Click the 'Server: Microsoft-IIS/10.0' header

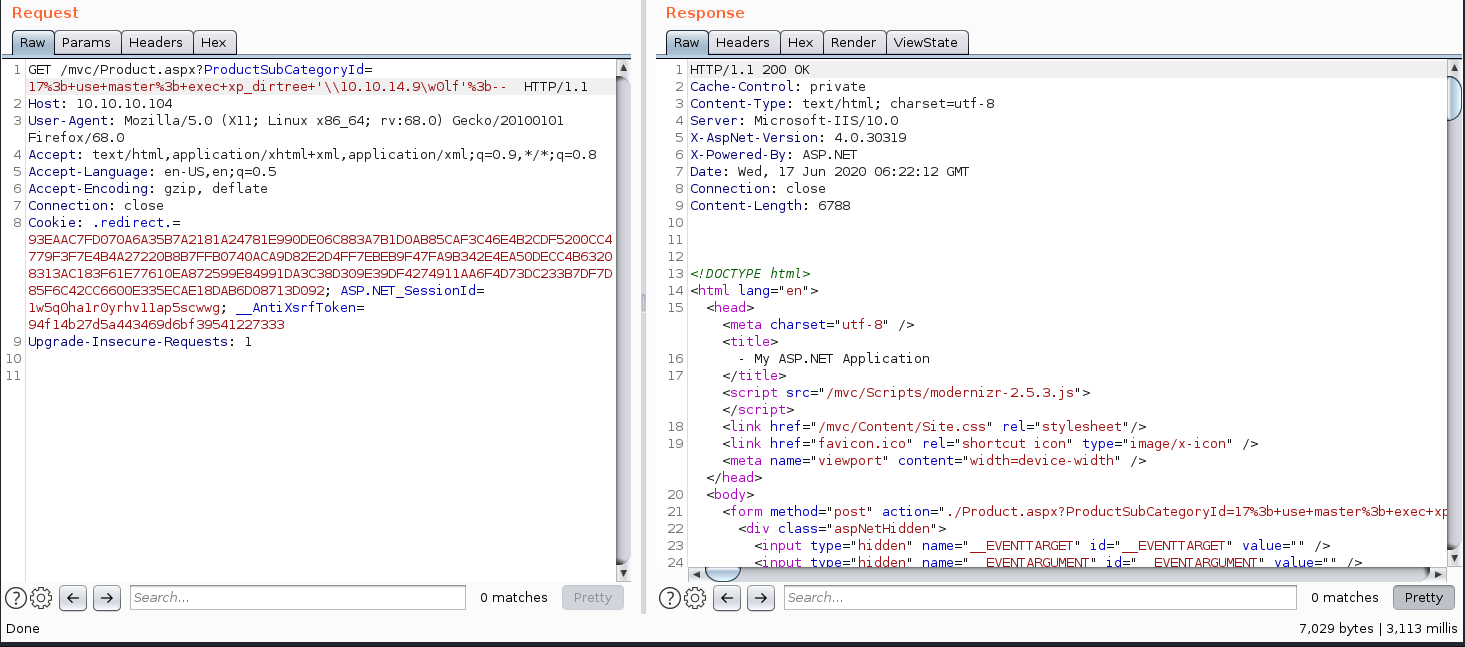[x=794, y=121]
